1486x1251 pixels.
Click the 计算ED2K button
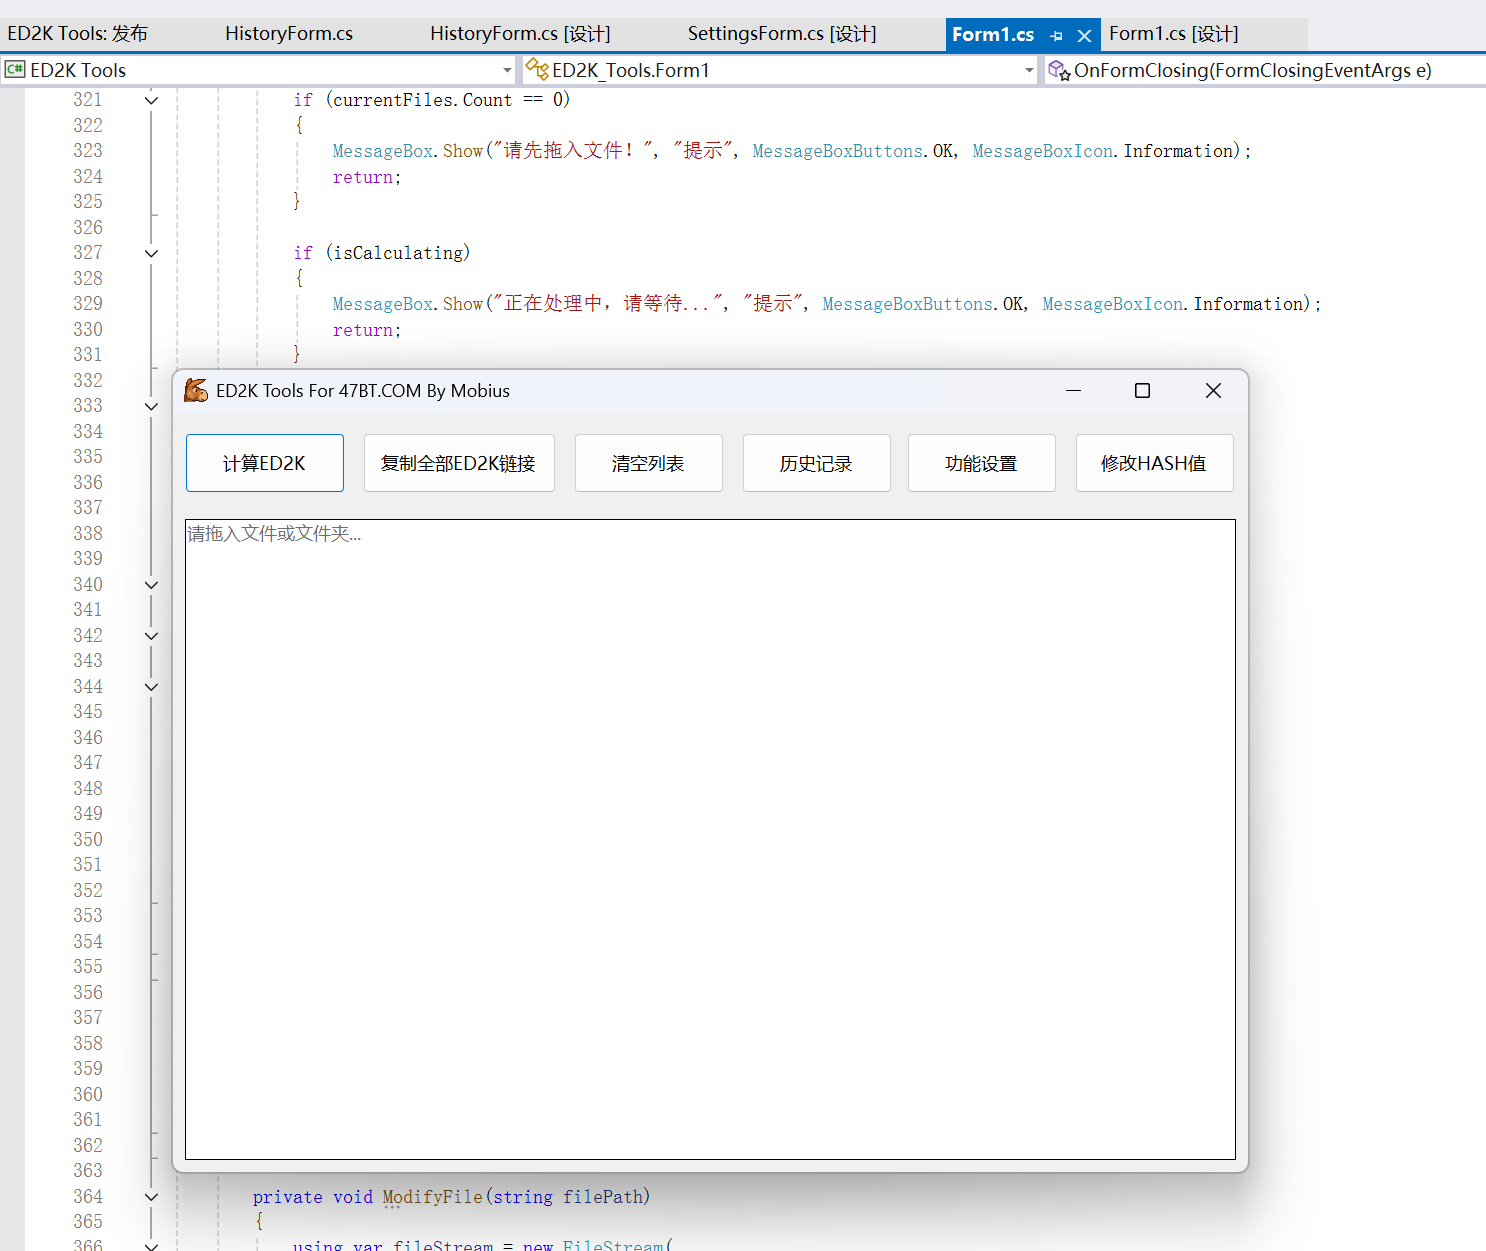[264, 463]
